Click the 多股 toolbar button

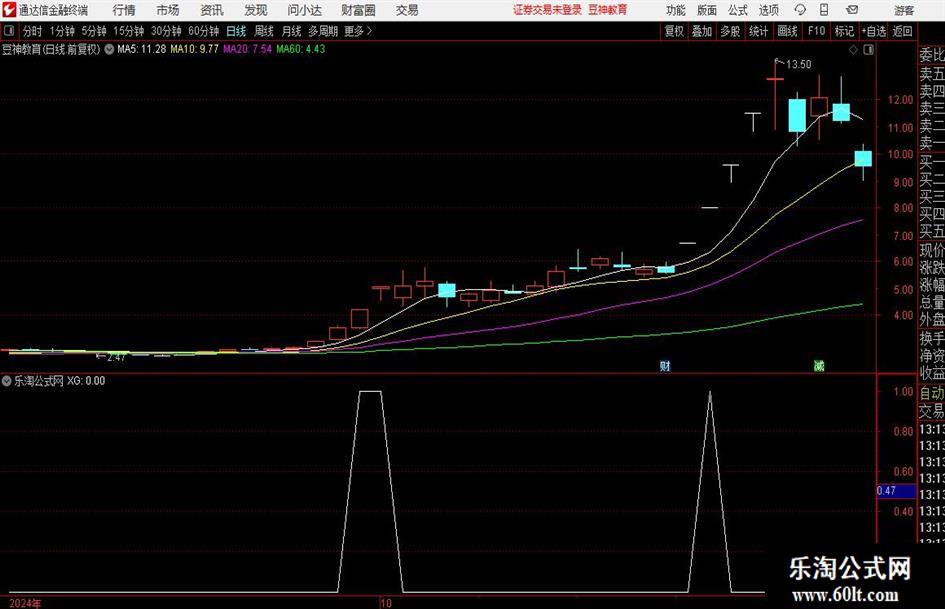tap(730, 31)
